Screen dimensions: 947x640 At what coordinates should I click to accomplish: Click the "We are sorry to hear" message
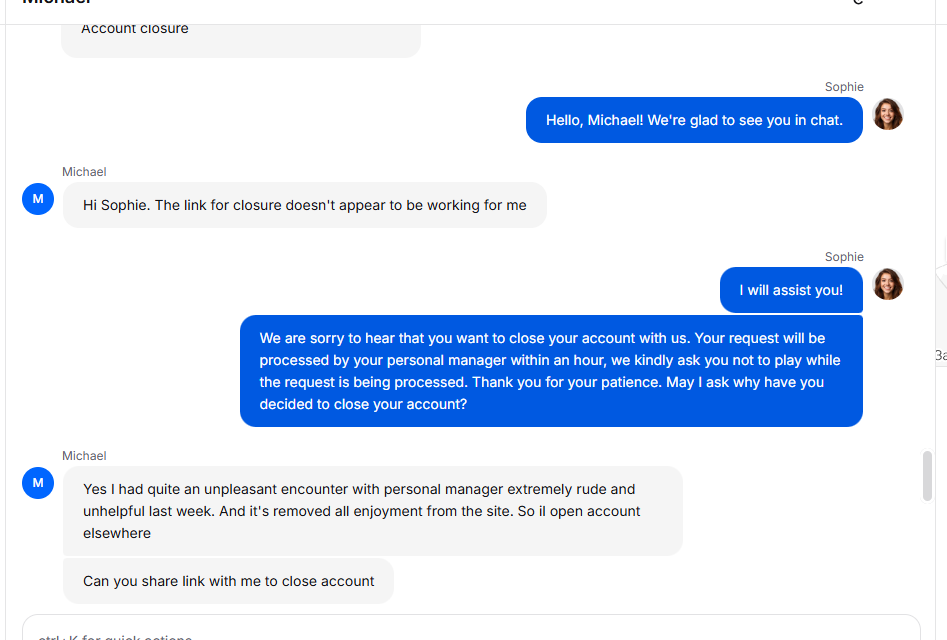pos(550,371)
